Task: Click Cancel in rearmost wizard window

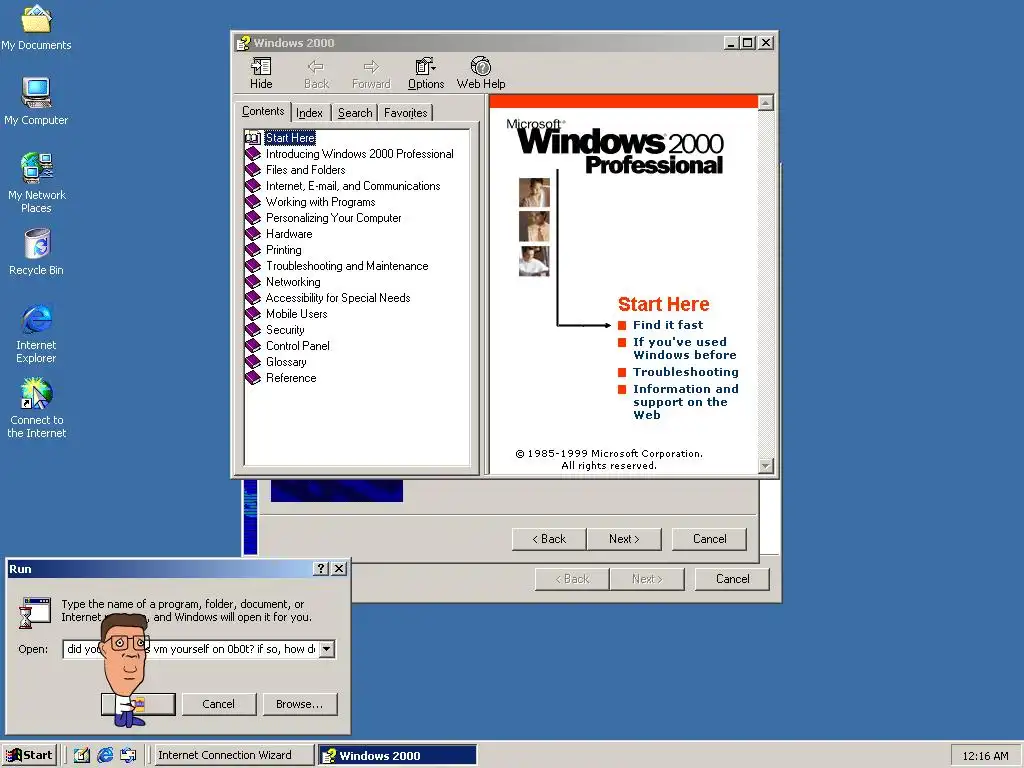Action: tap(732, 579)
